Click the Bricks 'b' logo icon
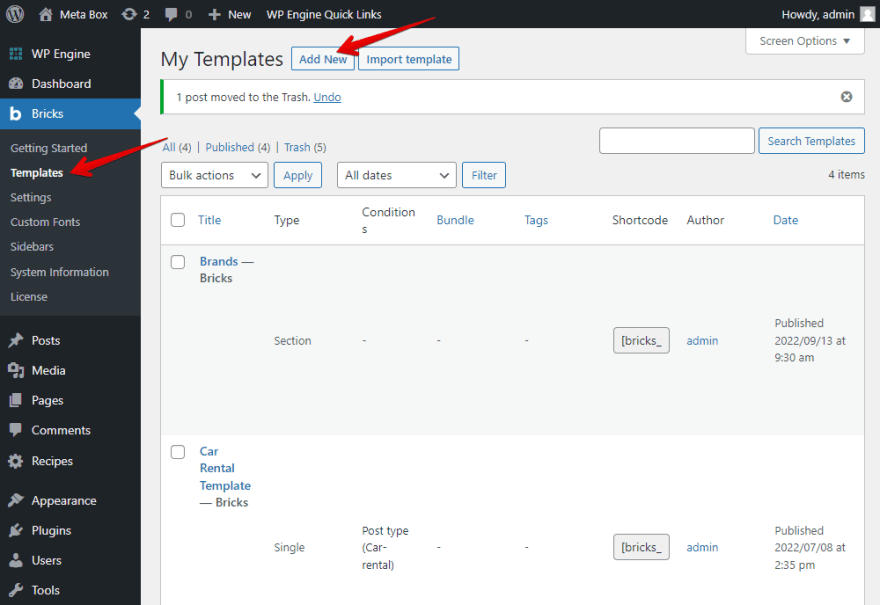This screenshot has height=605, width=880. pos(16,114)
